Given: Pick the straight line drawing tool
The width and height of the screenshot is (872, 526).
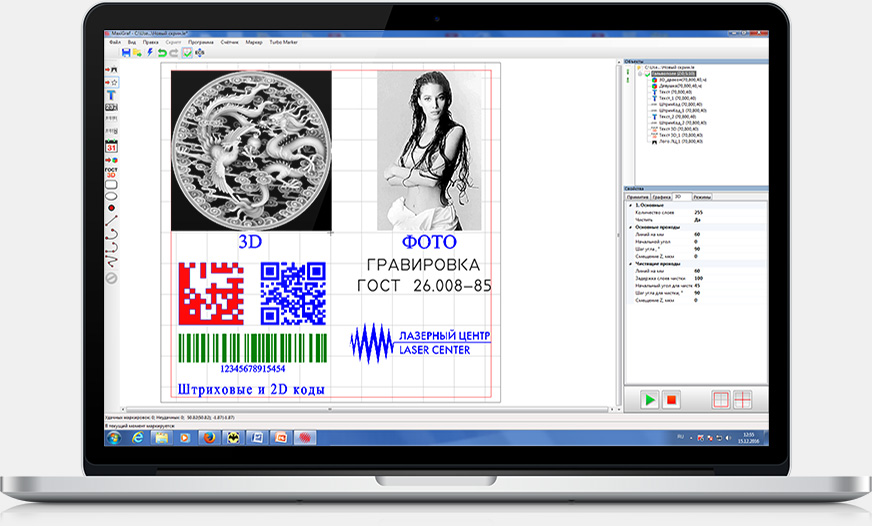Looking at the screenshot, I should 111,221.
